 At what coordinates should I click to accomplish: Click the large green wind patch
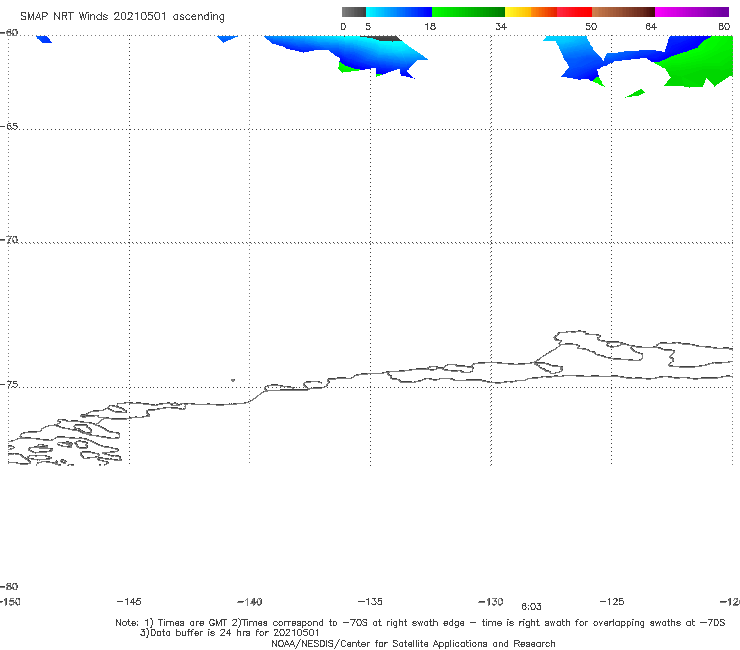696,64
